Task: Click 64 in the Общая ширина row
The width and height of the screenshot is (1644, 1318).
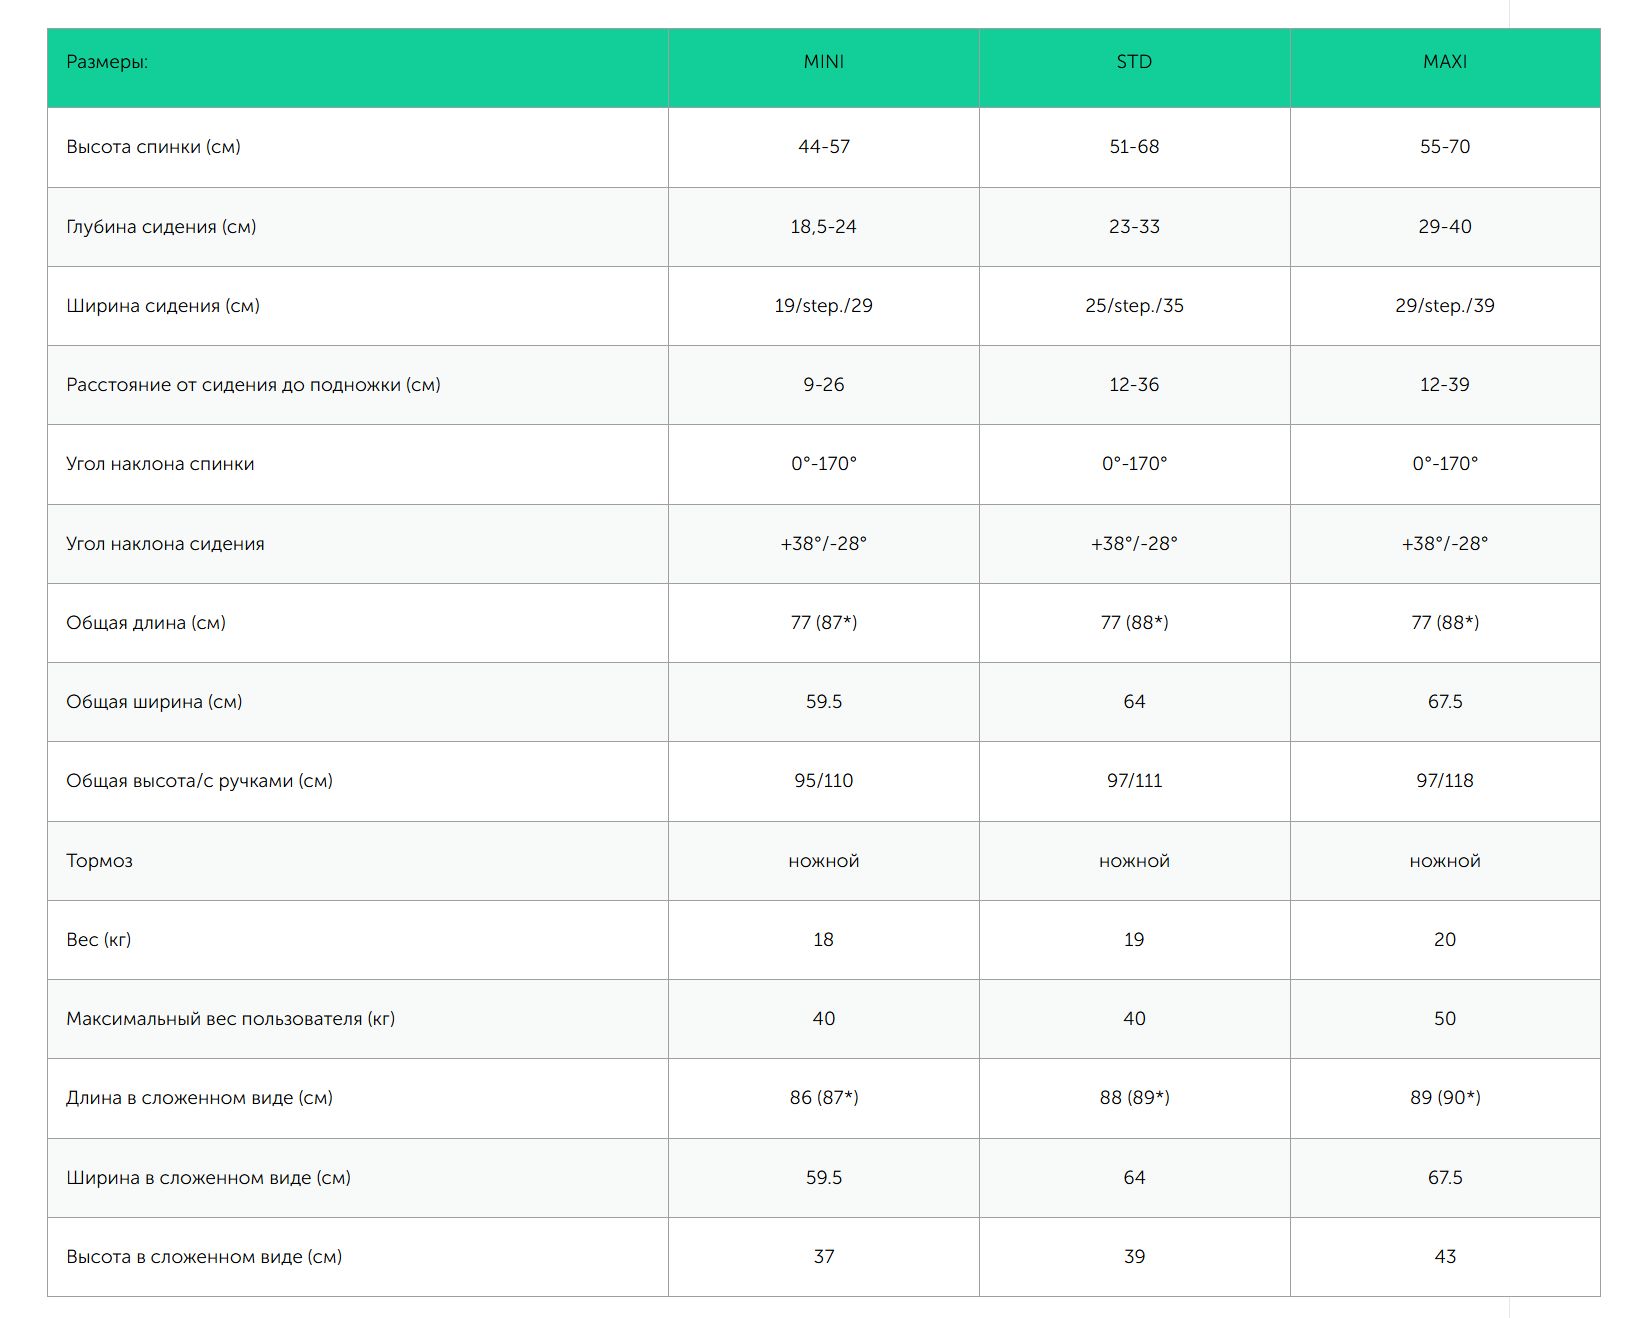Action: 1134,702
